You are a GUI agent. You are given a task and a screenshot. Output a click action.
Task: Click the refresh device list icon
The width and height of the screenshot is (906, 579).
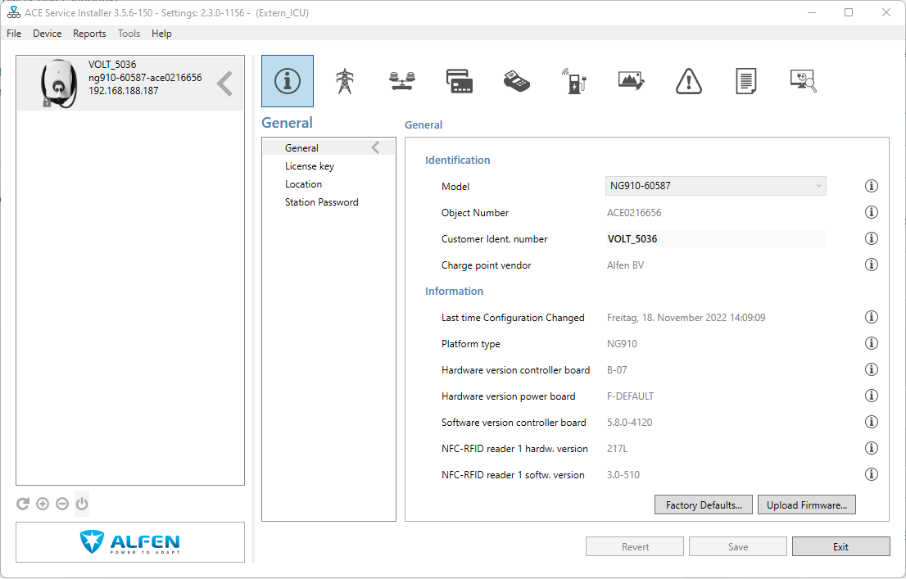pos(23,504)
